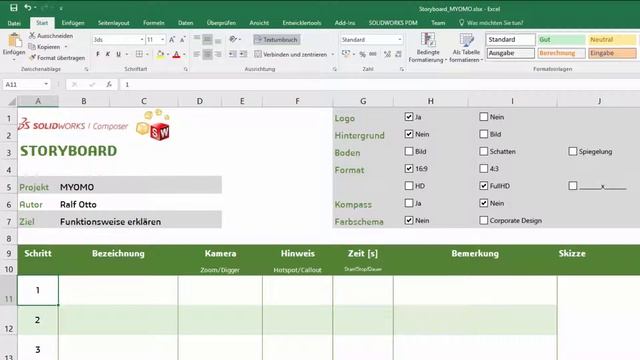Increase font size with larger A icon
This screenshot has width=640, height=360.
pos(172,40)
